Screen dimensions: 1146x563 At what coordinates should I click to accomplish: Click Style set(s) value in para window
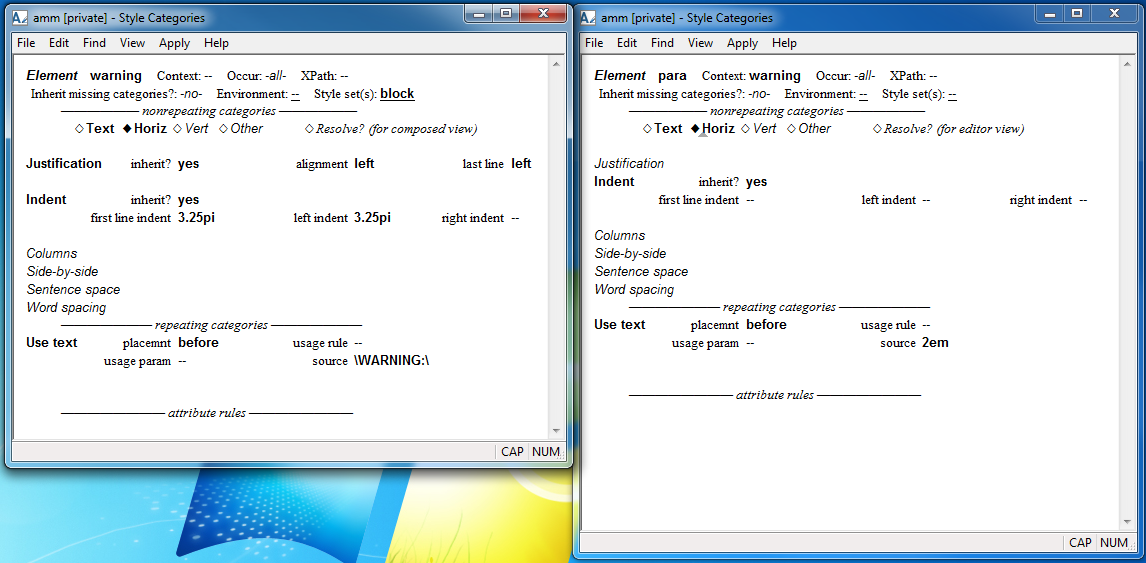(952, 94)
